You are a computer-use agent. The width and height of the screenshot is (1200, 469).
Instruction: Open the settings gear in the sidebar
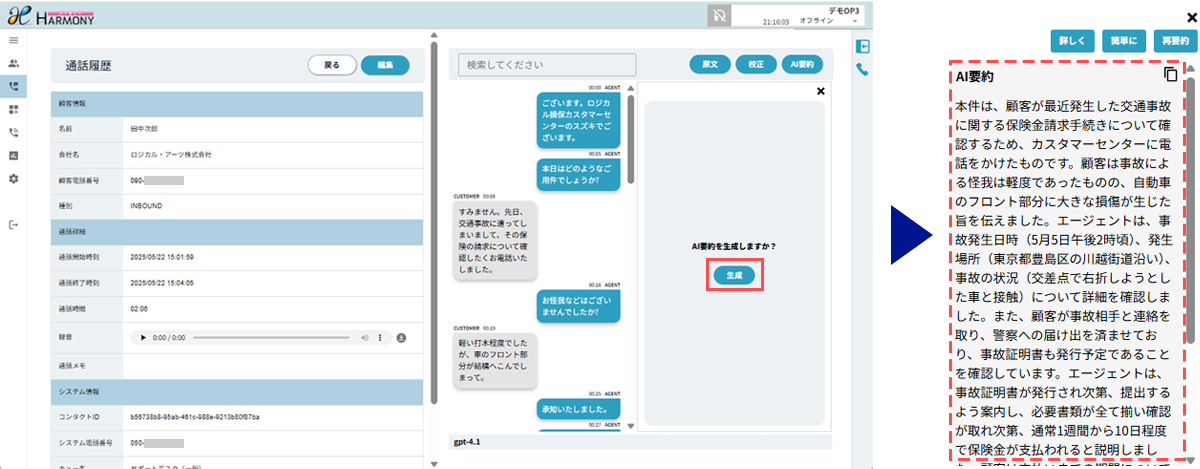13,178
